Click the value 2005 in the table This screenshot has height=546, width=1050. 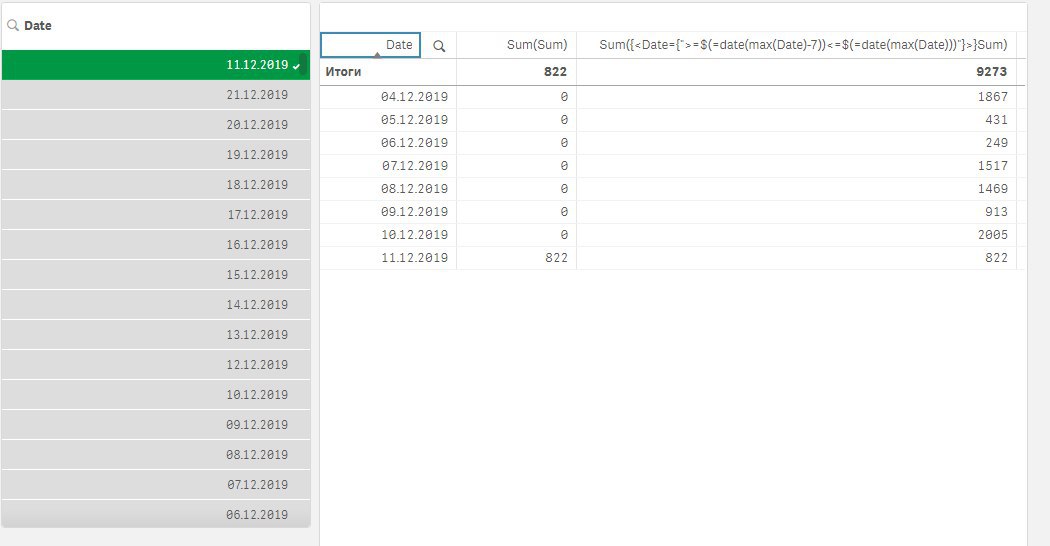[992, 235]
